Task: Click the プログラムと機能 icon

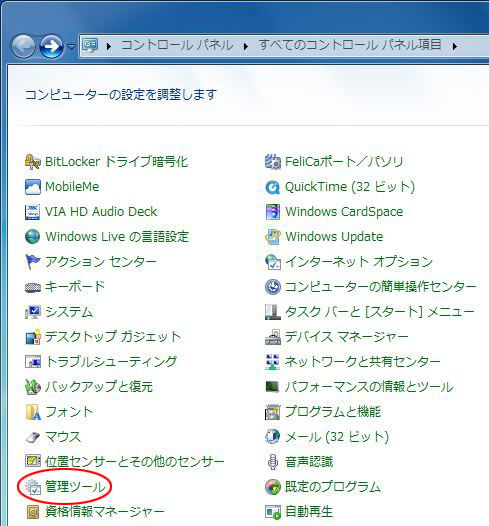Action: [273, 412]
